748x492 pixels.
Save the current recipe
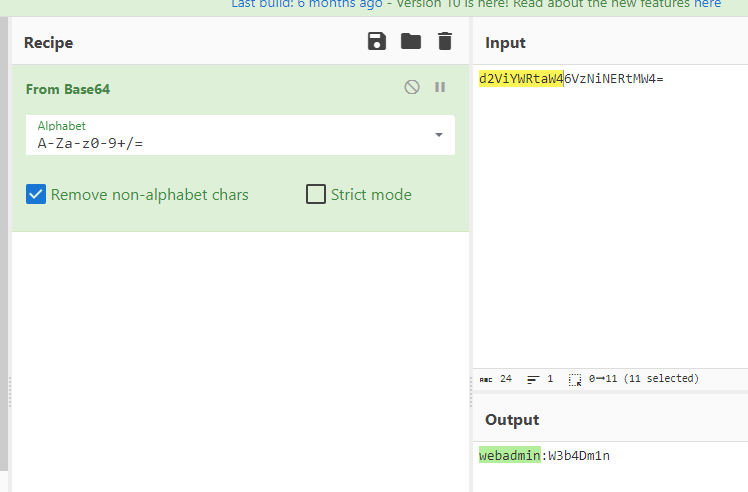376,42
